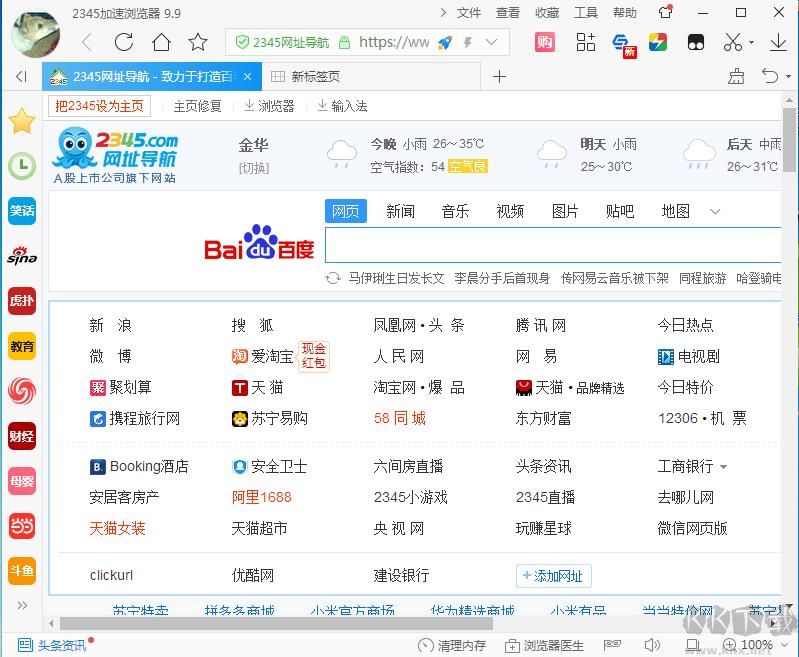
Task: Click the horizontal scrollbar thumb
Action: point(276,623)
